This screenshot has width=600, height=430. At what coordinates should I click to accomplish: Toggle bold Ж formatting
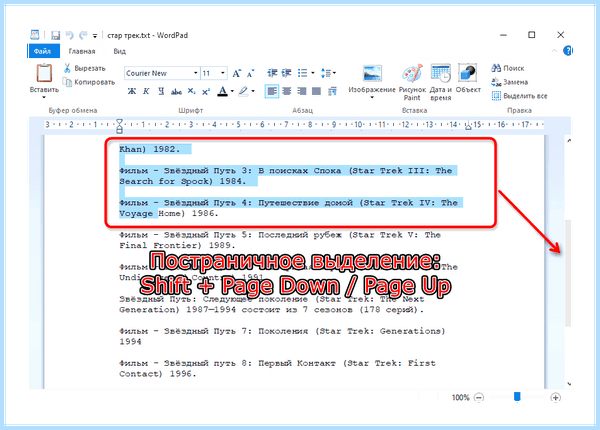point(132,91)
